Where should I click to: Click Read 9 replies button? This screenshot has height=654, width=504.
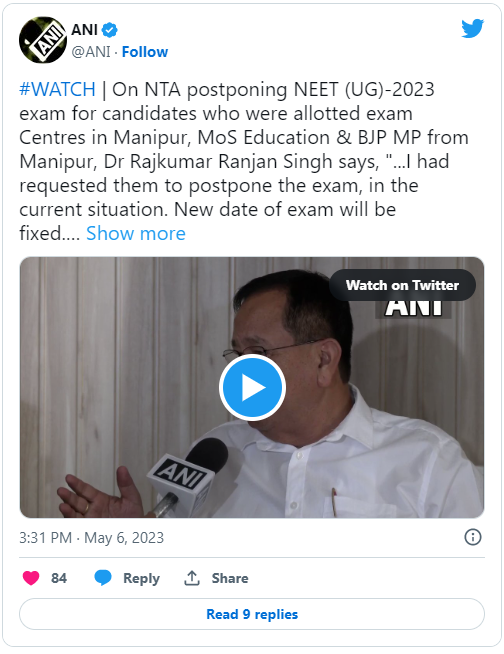tap(252, 614)
